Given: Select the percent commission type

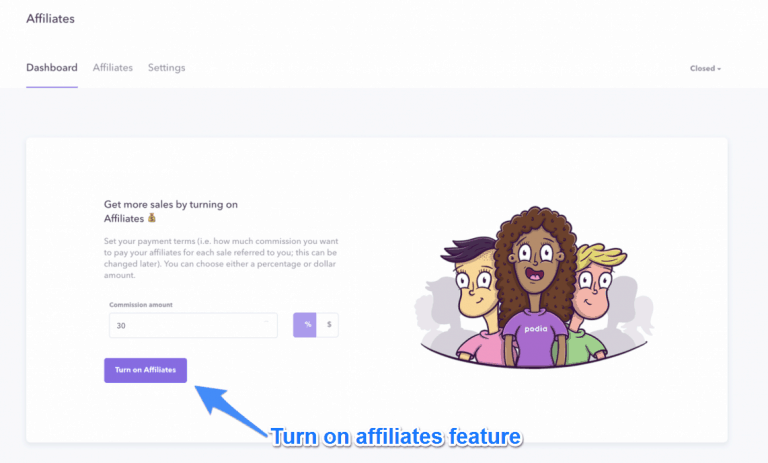Looking at the screenshot, I should pos(305,325).
